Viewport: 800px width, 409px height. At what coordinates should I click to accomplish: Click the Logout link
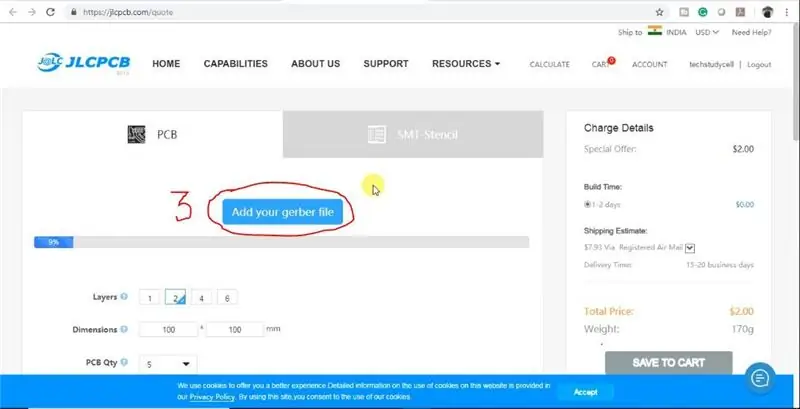(x=759, y=64)
